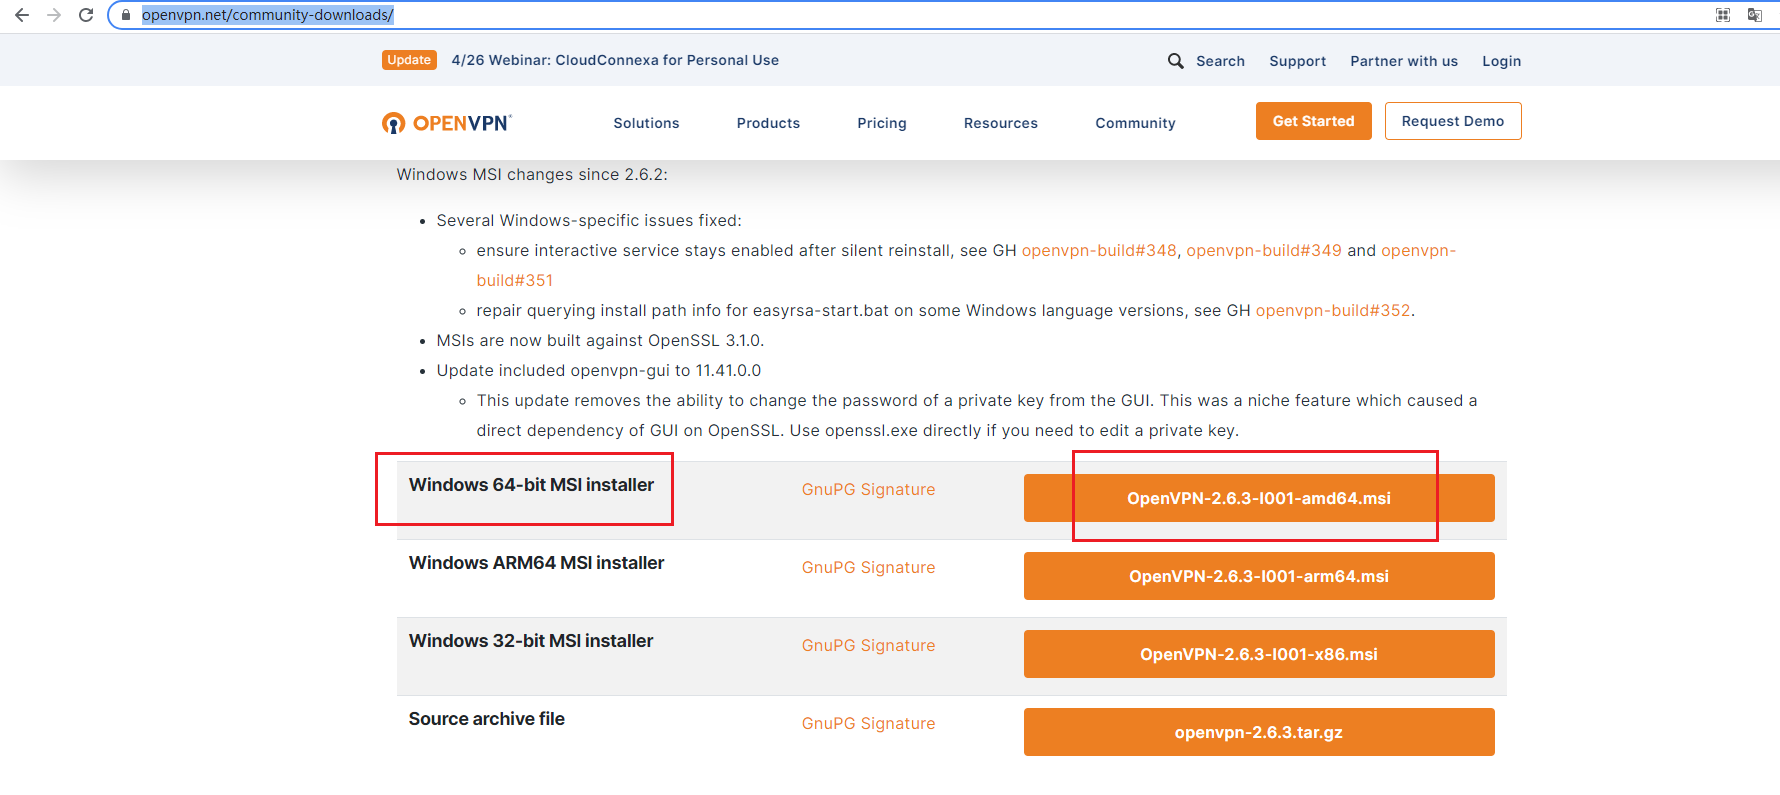Open GnuPG Signature for 32-bit MSI
Image resolution: width=1780 pixels, height=795 pixels.
[868, 645]
